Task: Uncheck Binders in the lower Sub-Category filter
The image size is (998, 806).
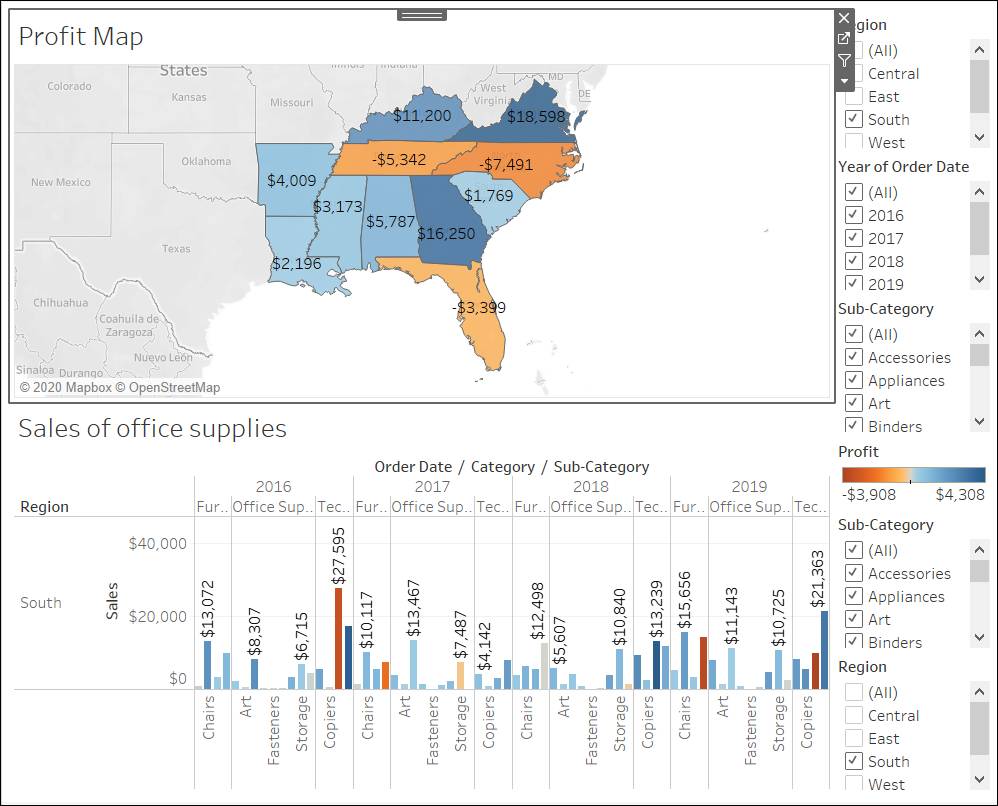Action: tap(854, 642)
